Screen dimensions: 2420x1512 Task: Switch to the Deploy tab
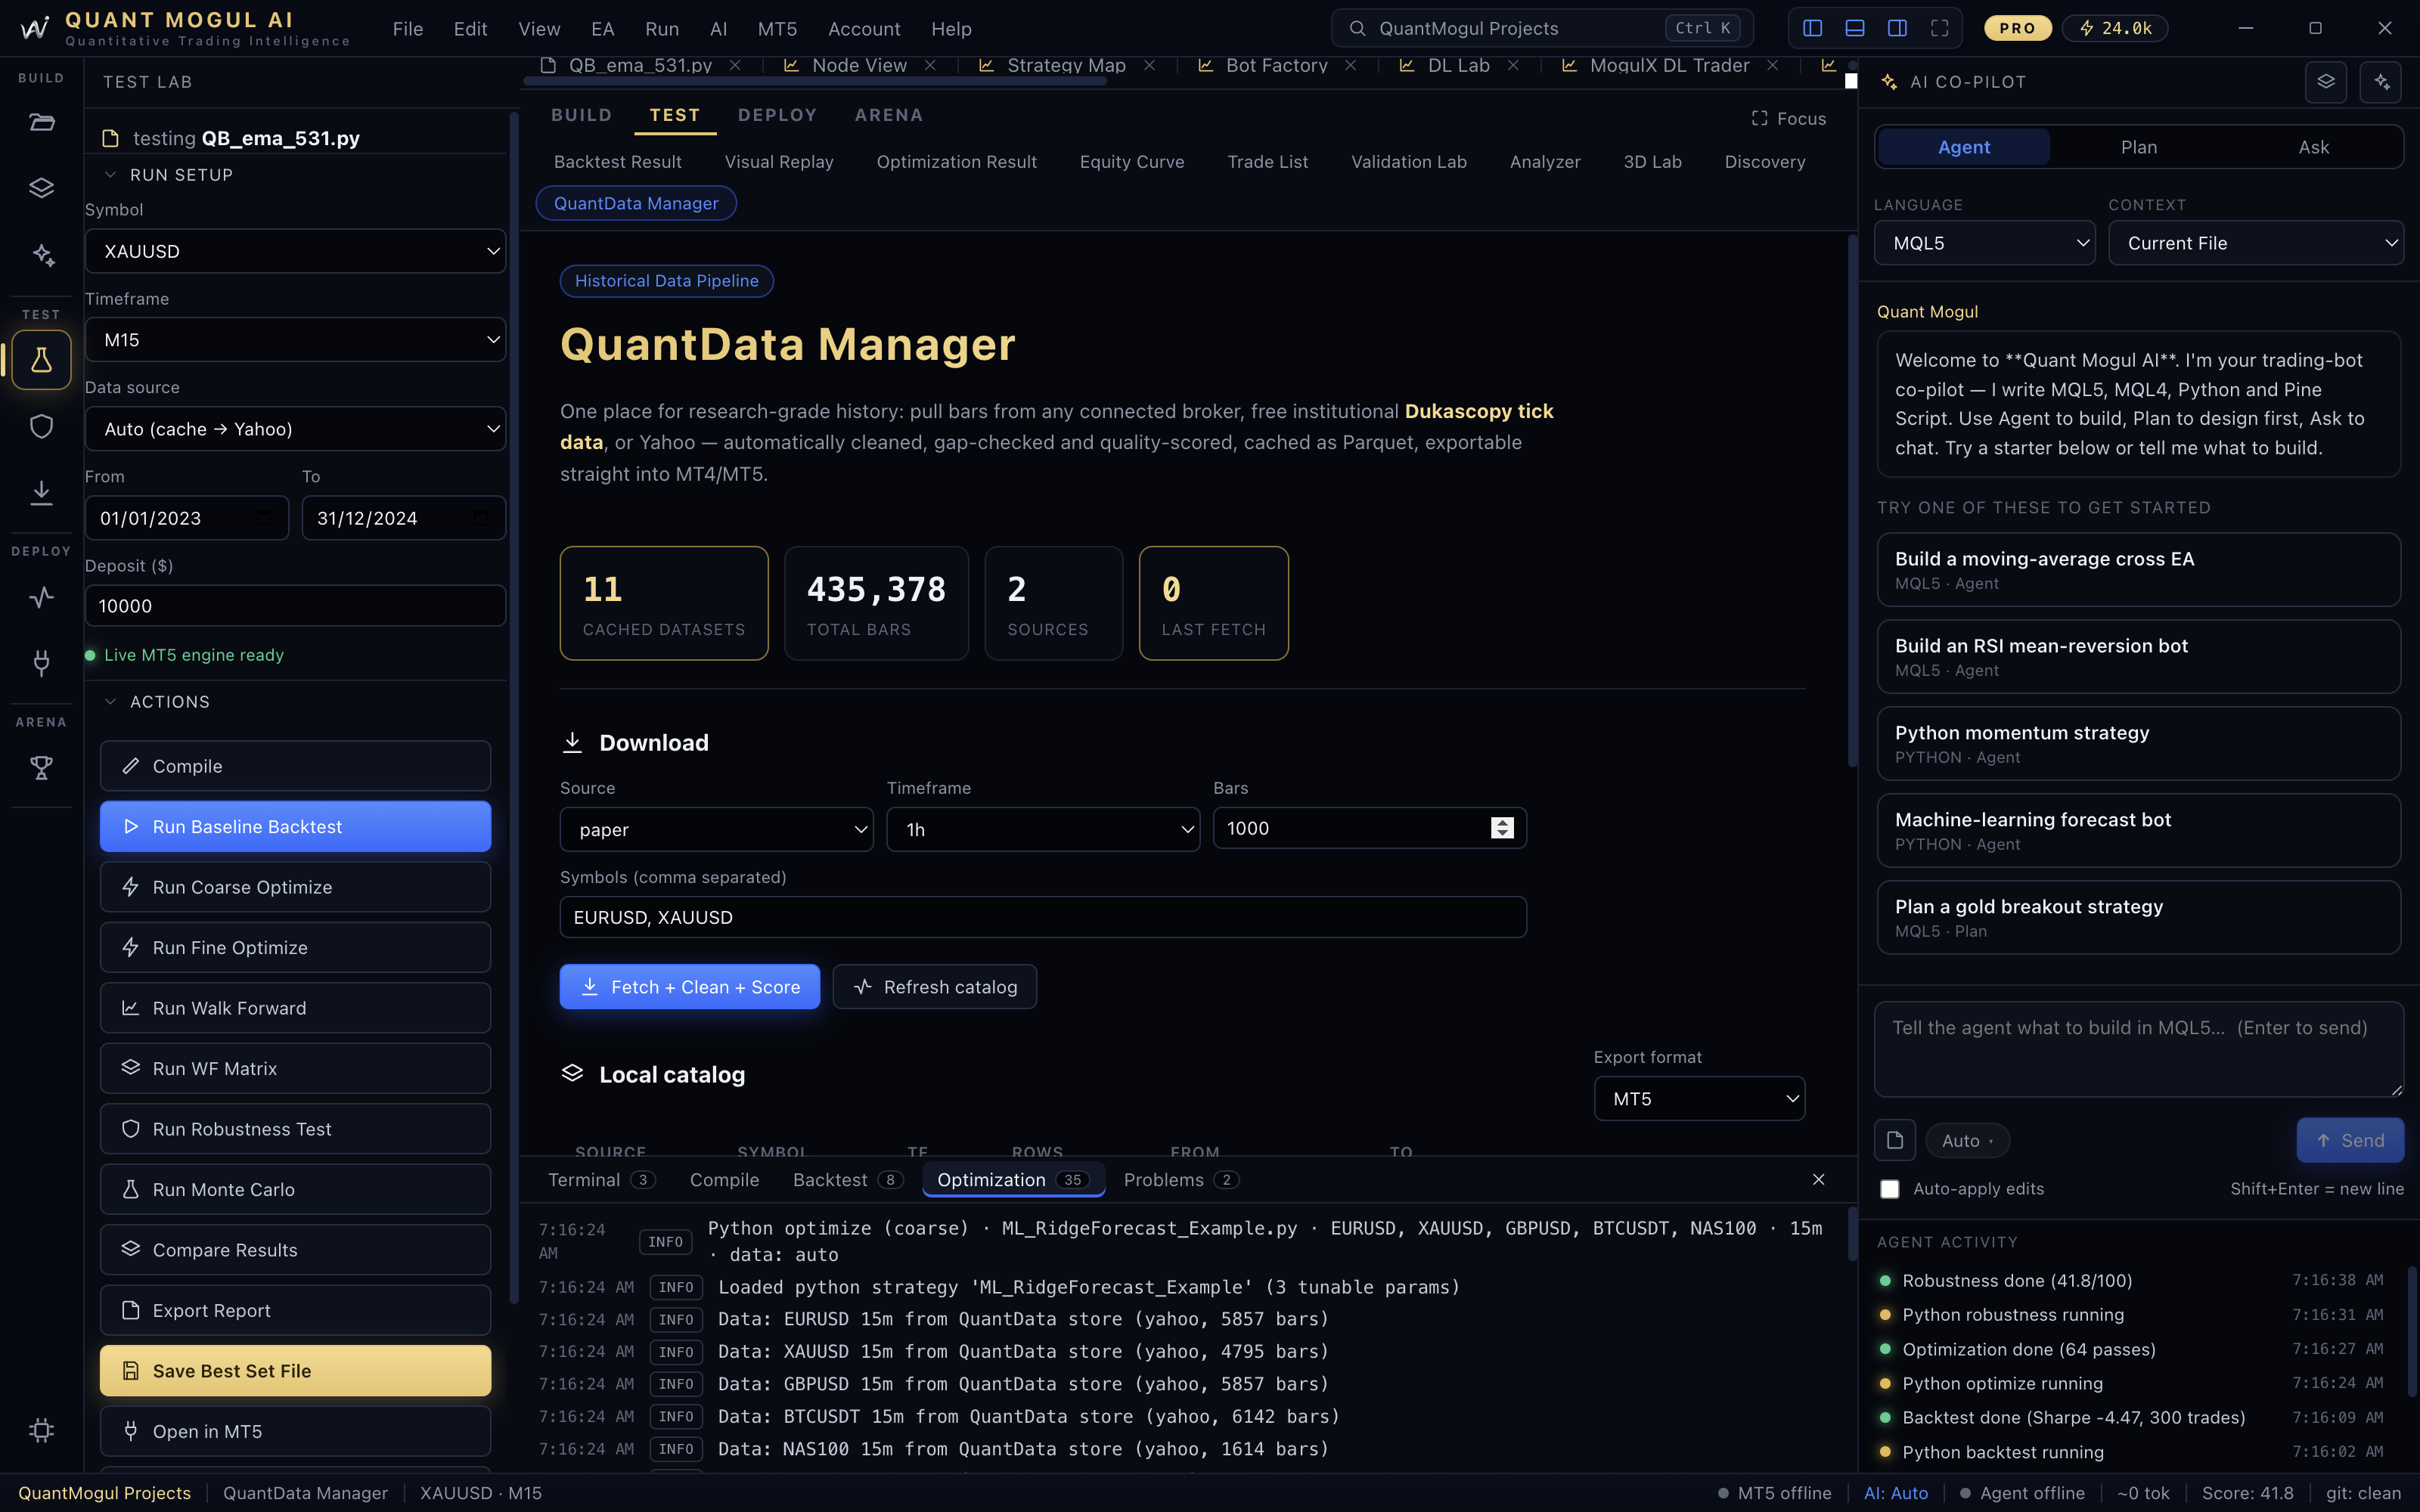tap(777, 115)
